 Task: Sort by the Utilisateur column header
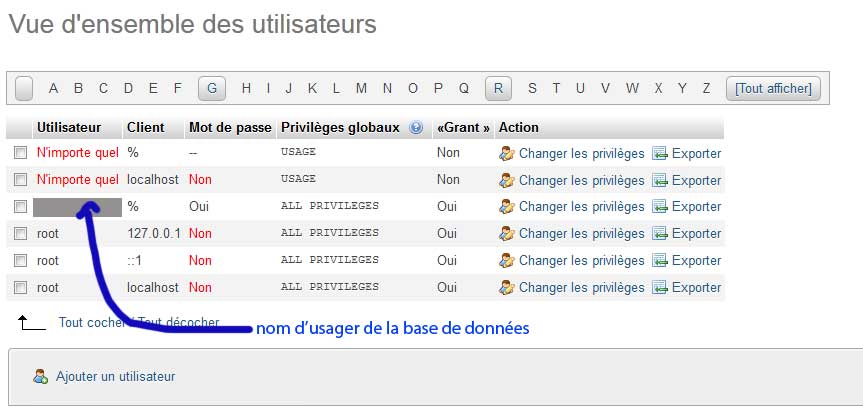point(69,128)
